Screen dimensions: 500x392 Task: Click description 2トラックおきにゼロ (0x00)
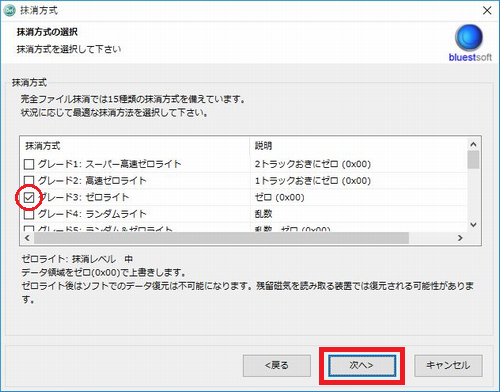pyautogui.click(x=313, y=164)
